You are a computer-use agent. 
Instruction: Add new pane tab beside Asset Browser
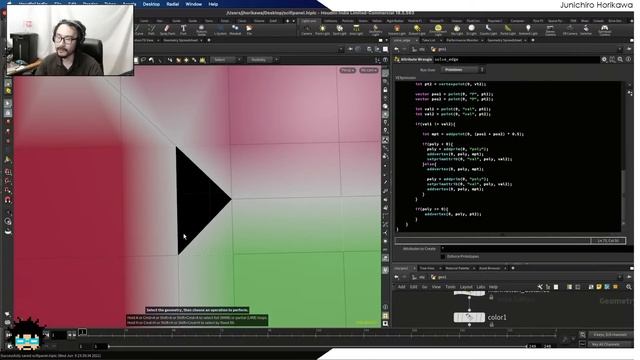513,268
